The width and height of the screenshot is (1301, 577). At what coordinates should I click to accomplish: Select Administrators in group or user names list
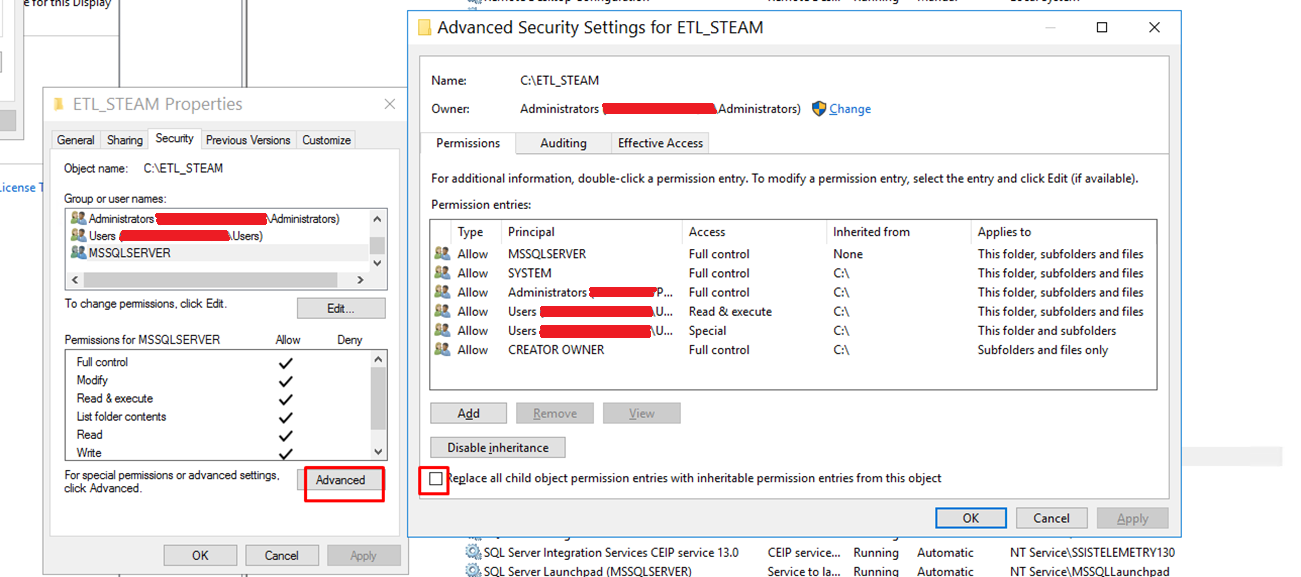(x=217, y=218)
